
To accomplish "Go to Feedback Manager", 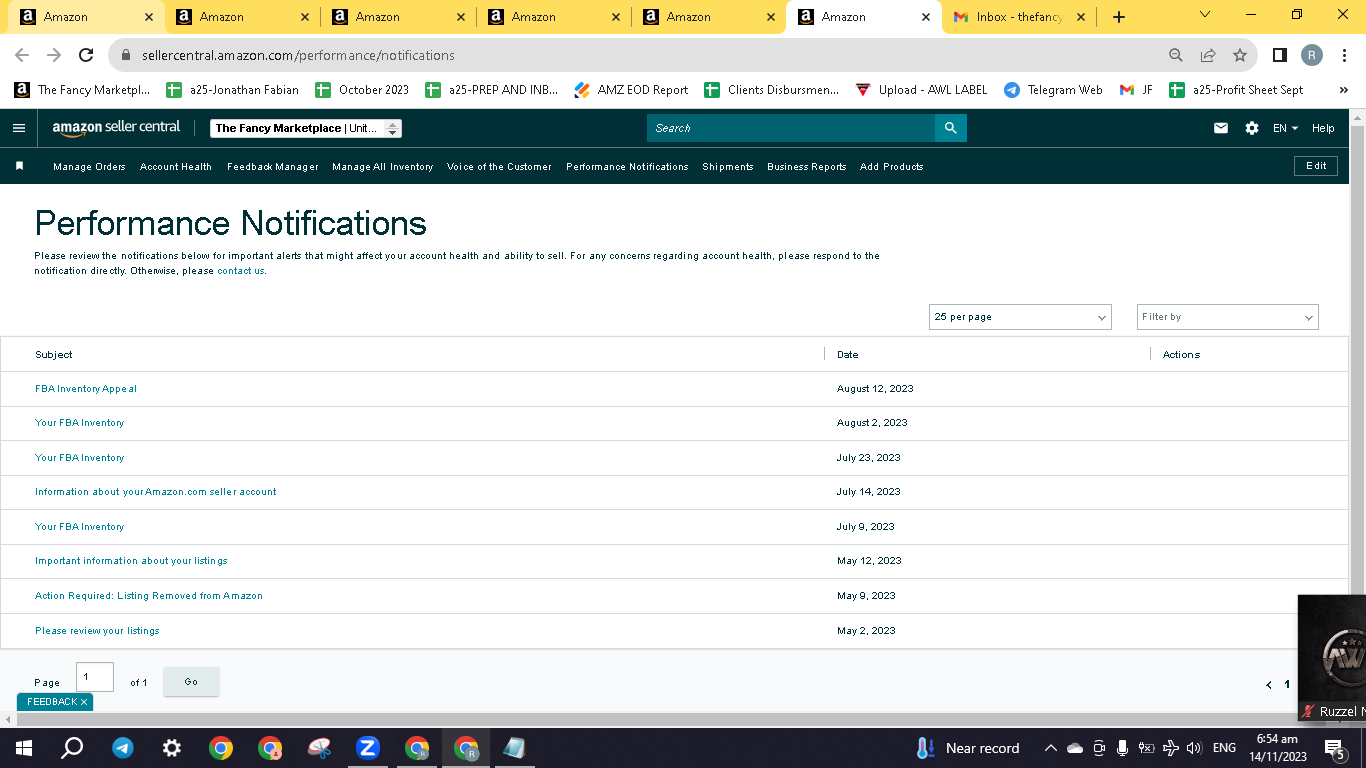I will [273, 167].
